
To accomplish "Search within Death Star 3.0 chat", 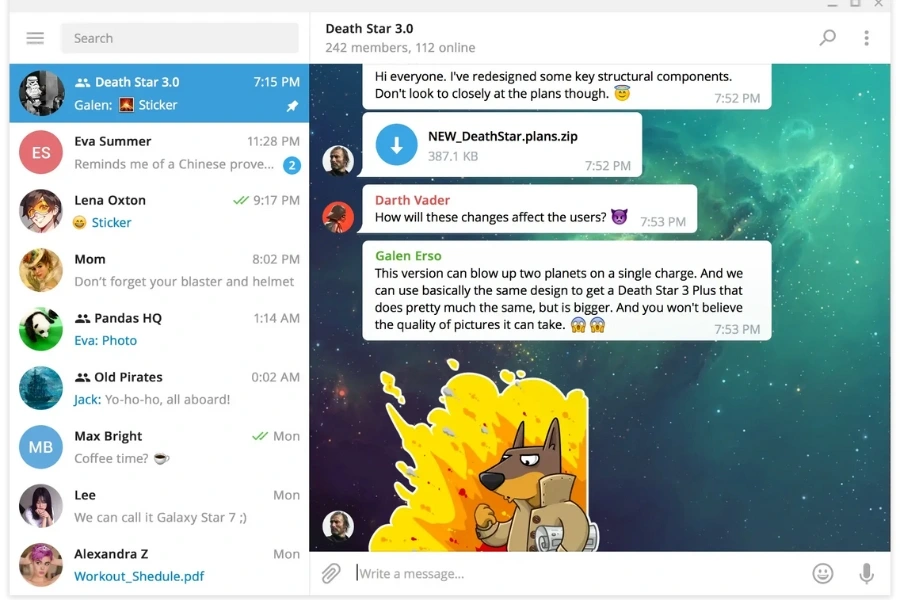I will 827,38.
